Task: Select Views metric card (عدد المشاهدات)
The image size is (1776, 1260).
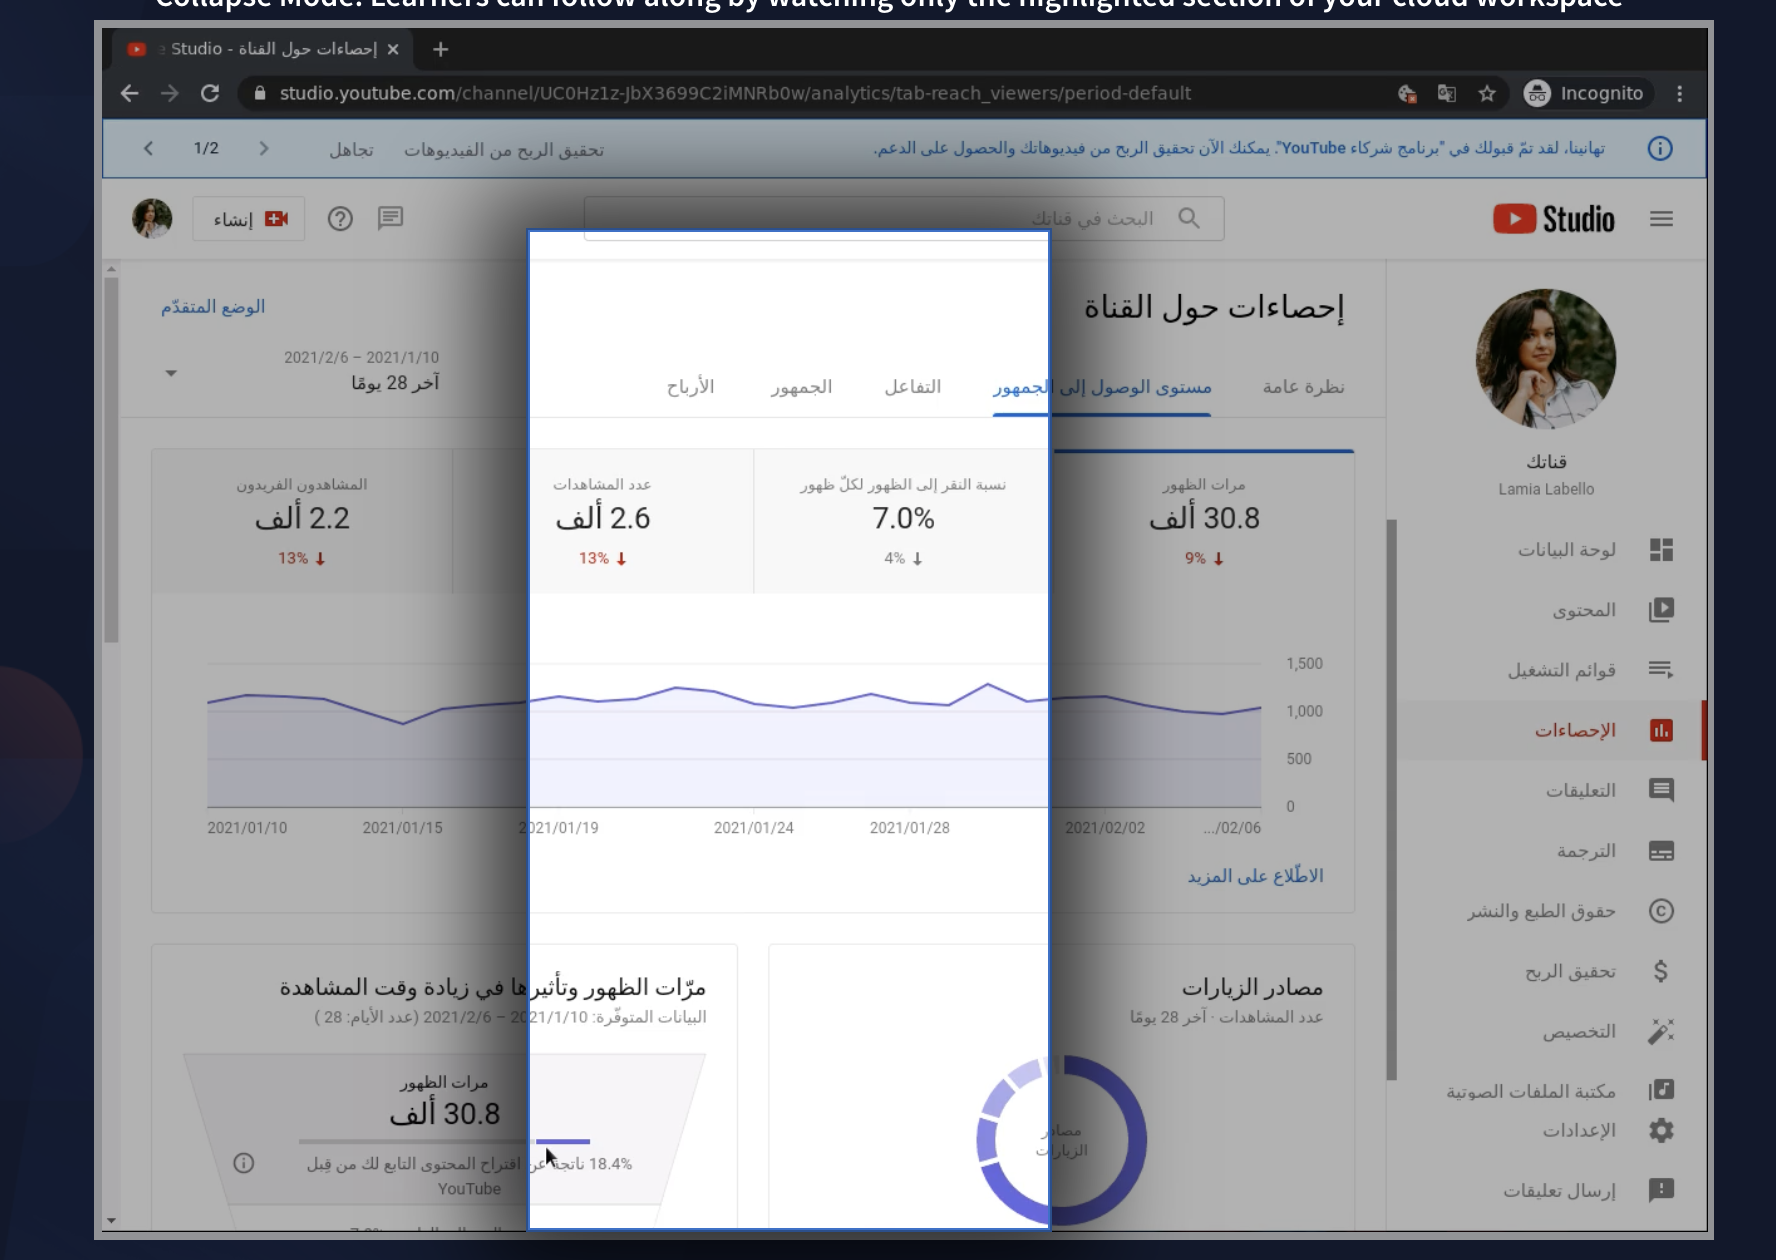Action: pyautogui.click(x=602, y=522)
